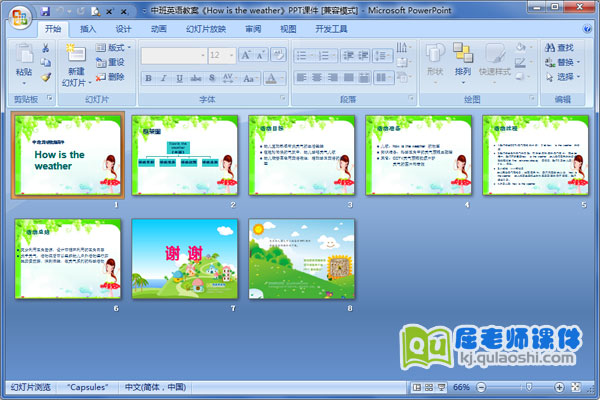Switch to the 动画 Animations tab

[x=158, y=29]
